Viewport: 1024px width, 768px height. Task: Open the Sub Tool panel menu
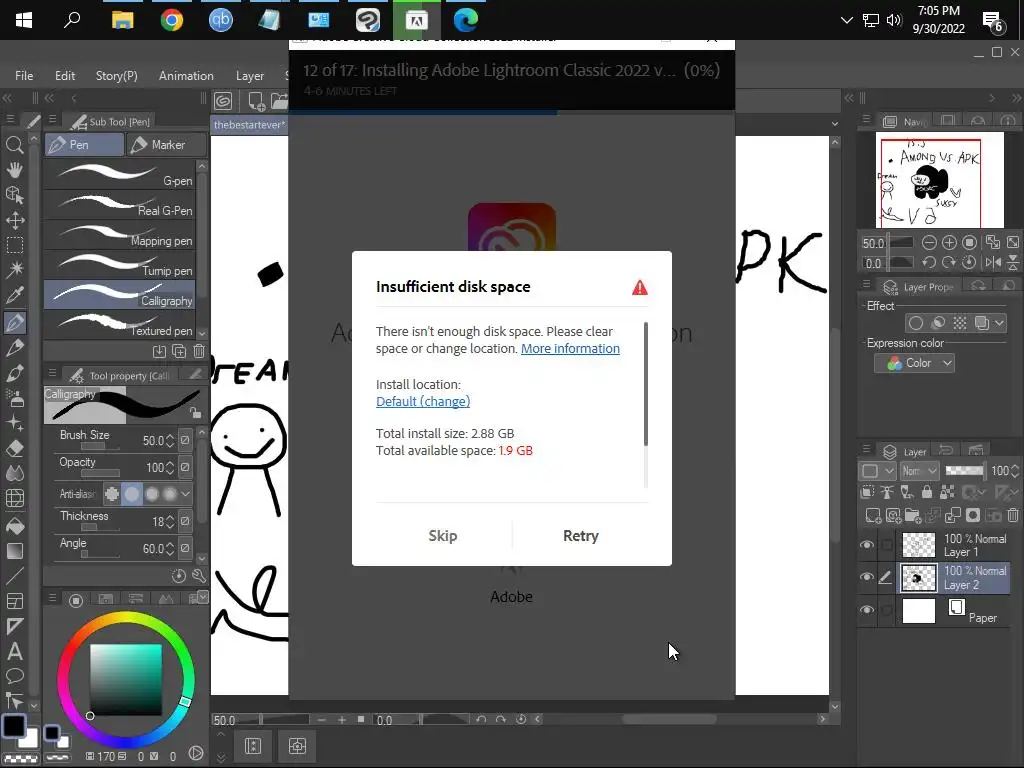[52, 120]
